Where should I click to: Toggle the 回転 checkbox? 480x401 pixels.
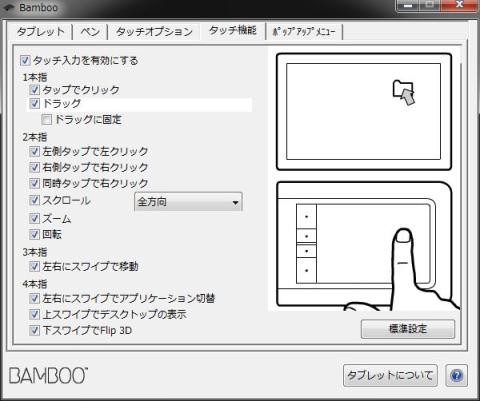pos(35,234)
